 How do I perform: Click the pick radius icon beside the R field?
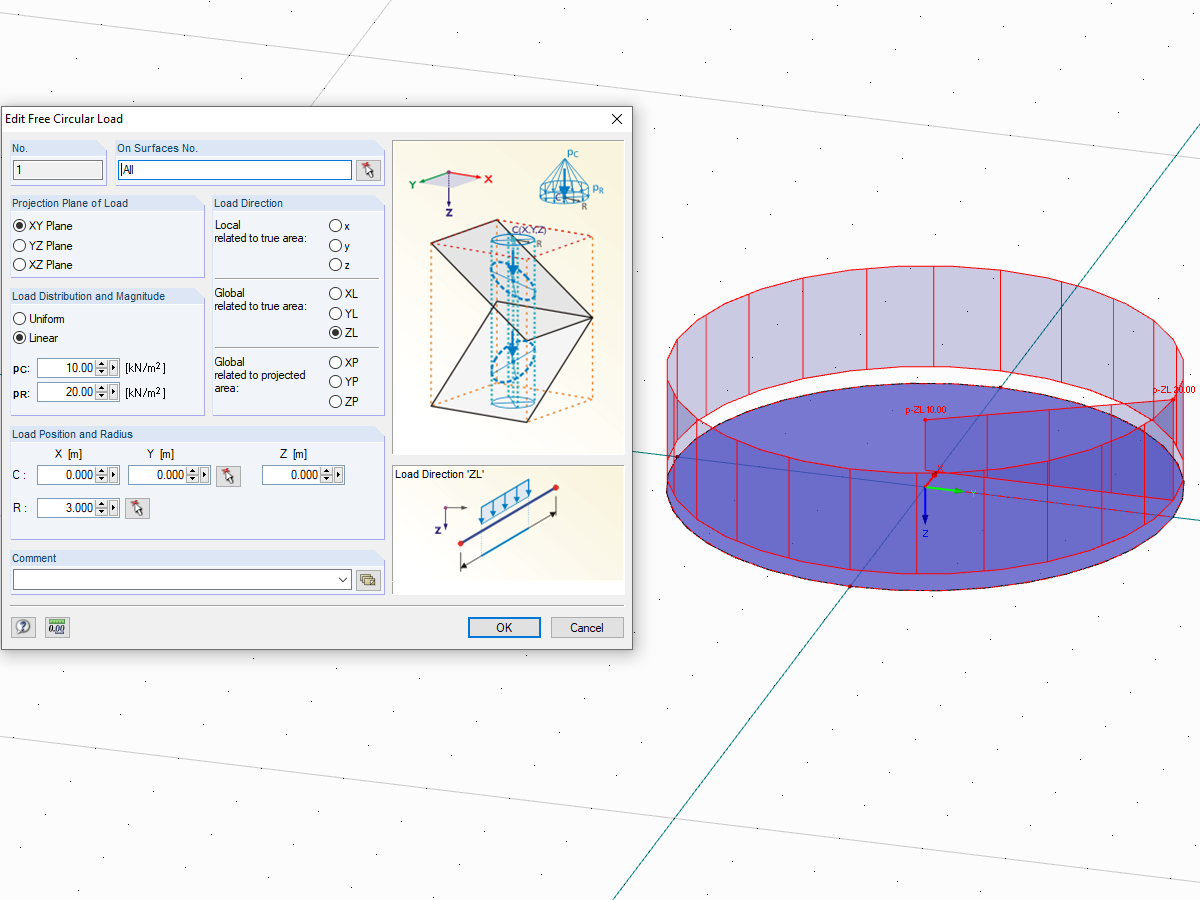[x=137, y=508]
